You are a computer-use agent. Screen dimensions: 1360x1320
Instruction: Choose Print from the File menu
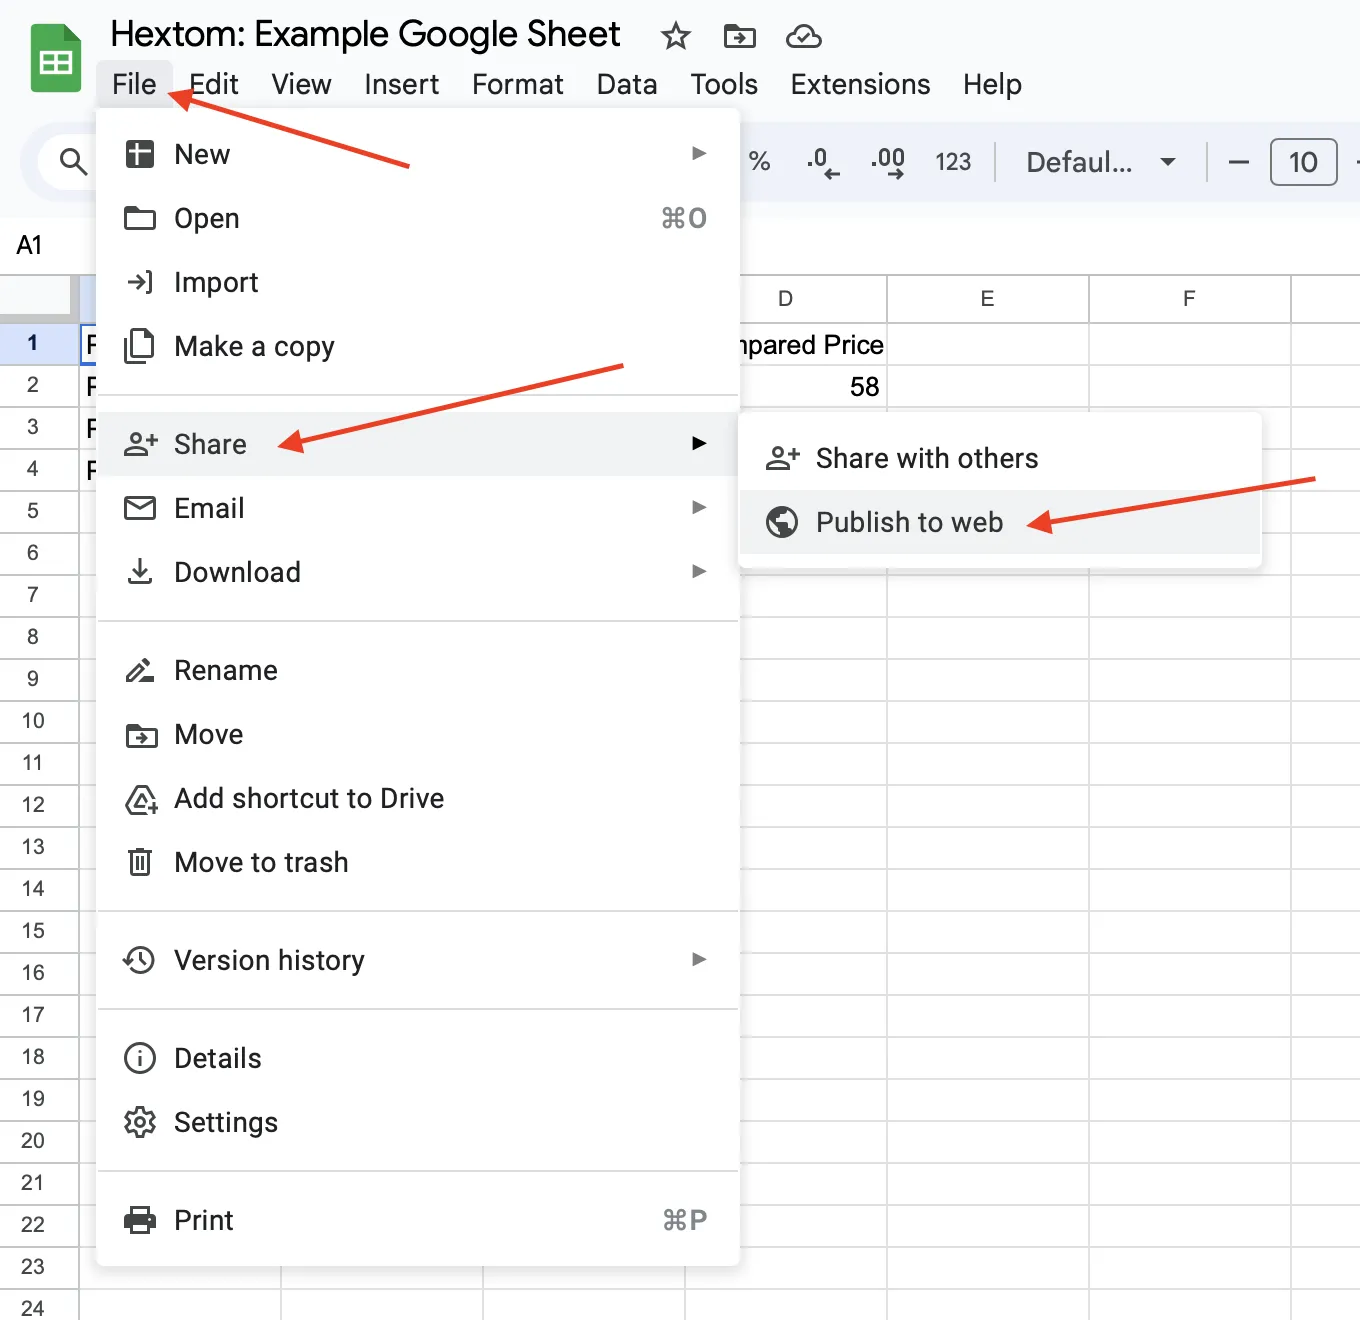[x=418, y=1220]
